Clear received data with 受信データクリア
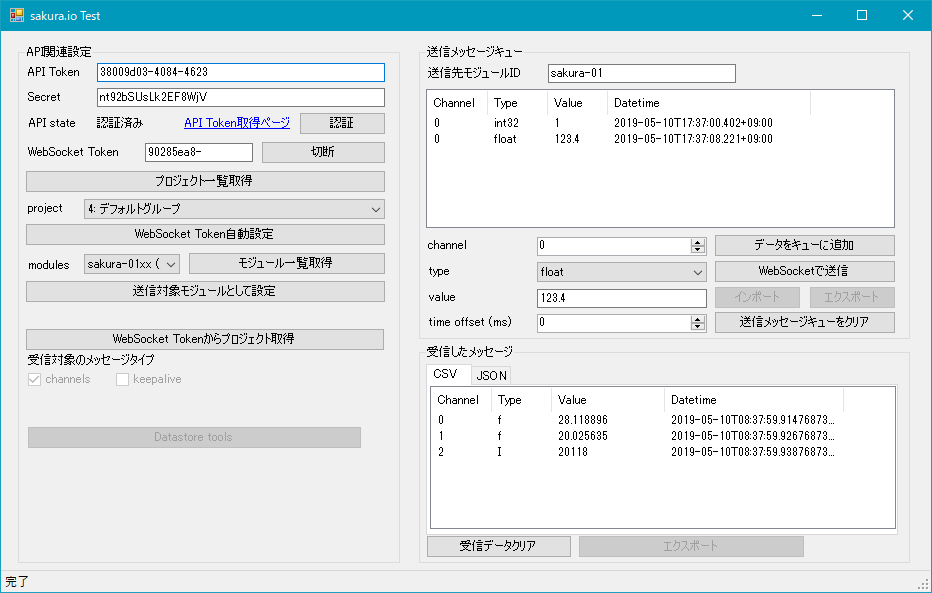932x593 pixels. [x=498, y=546]
